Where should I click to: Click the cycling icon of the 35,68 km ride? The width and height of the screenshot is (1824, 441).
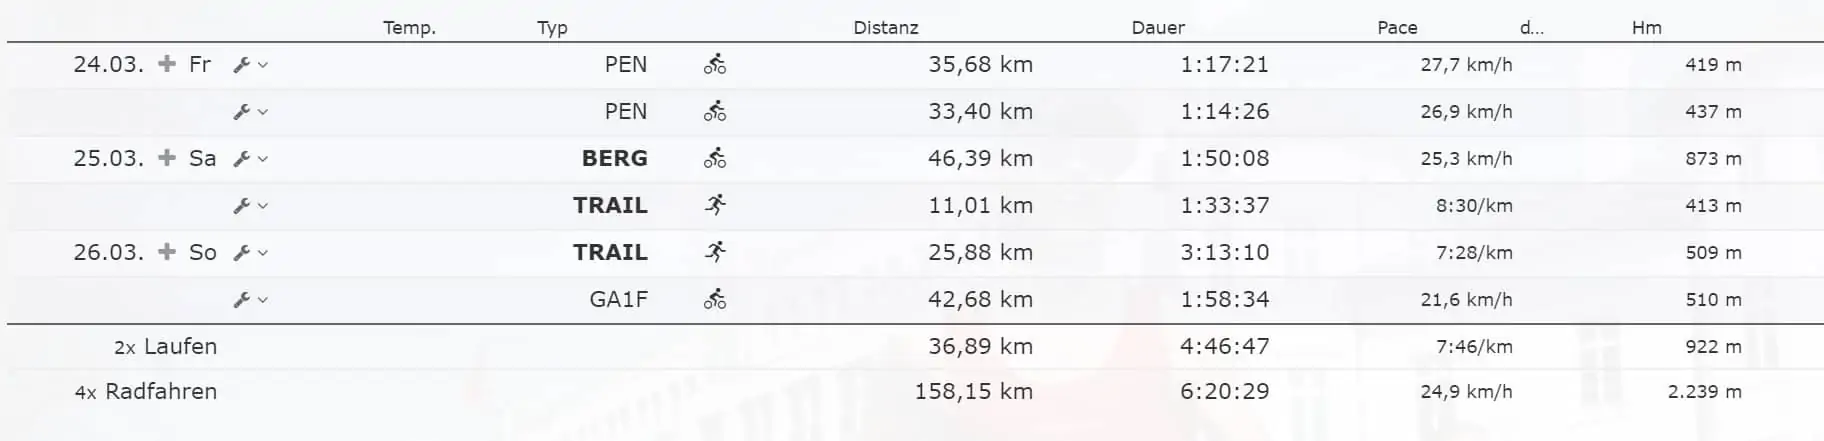[715, 65]
